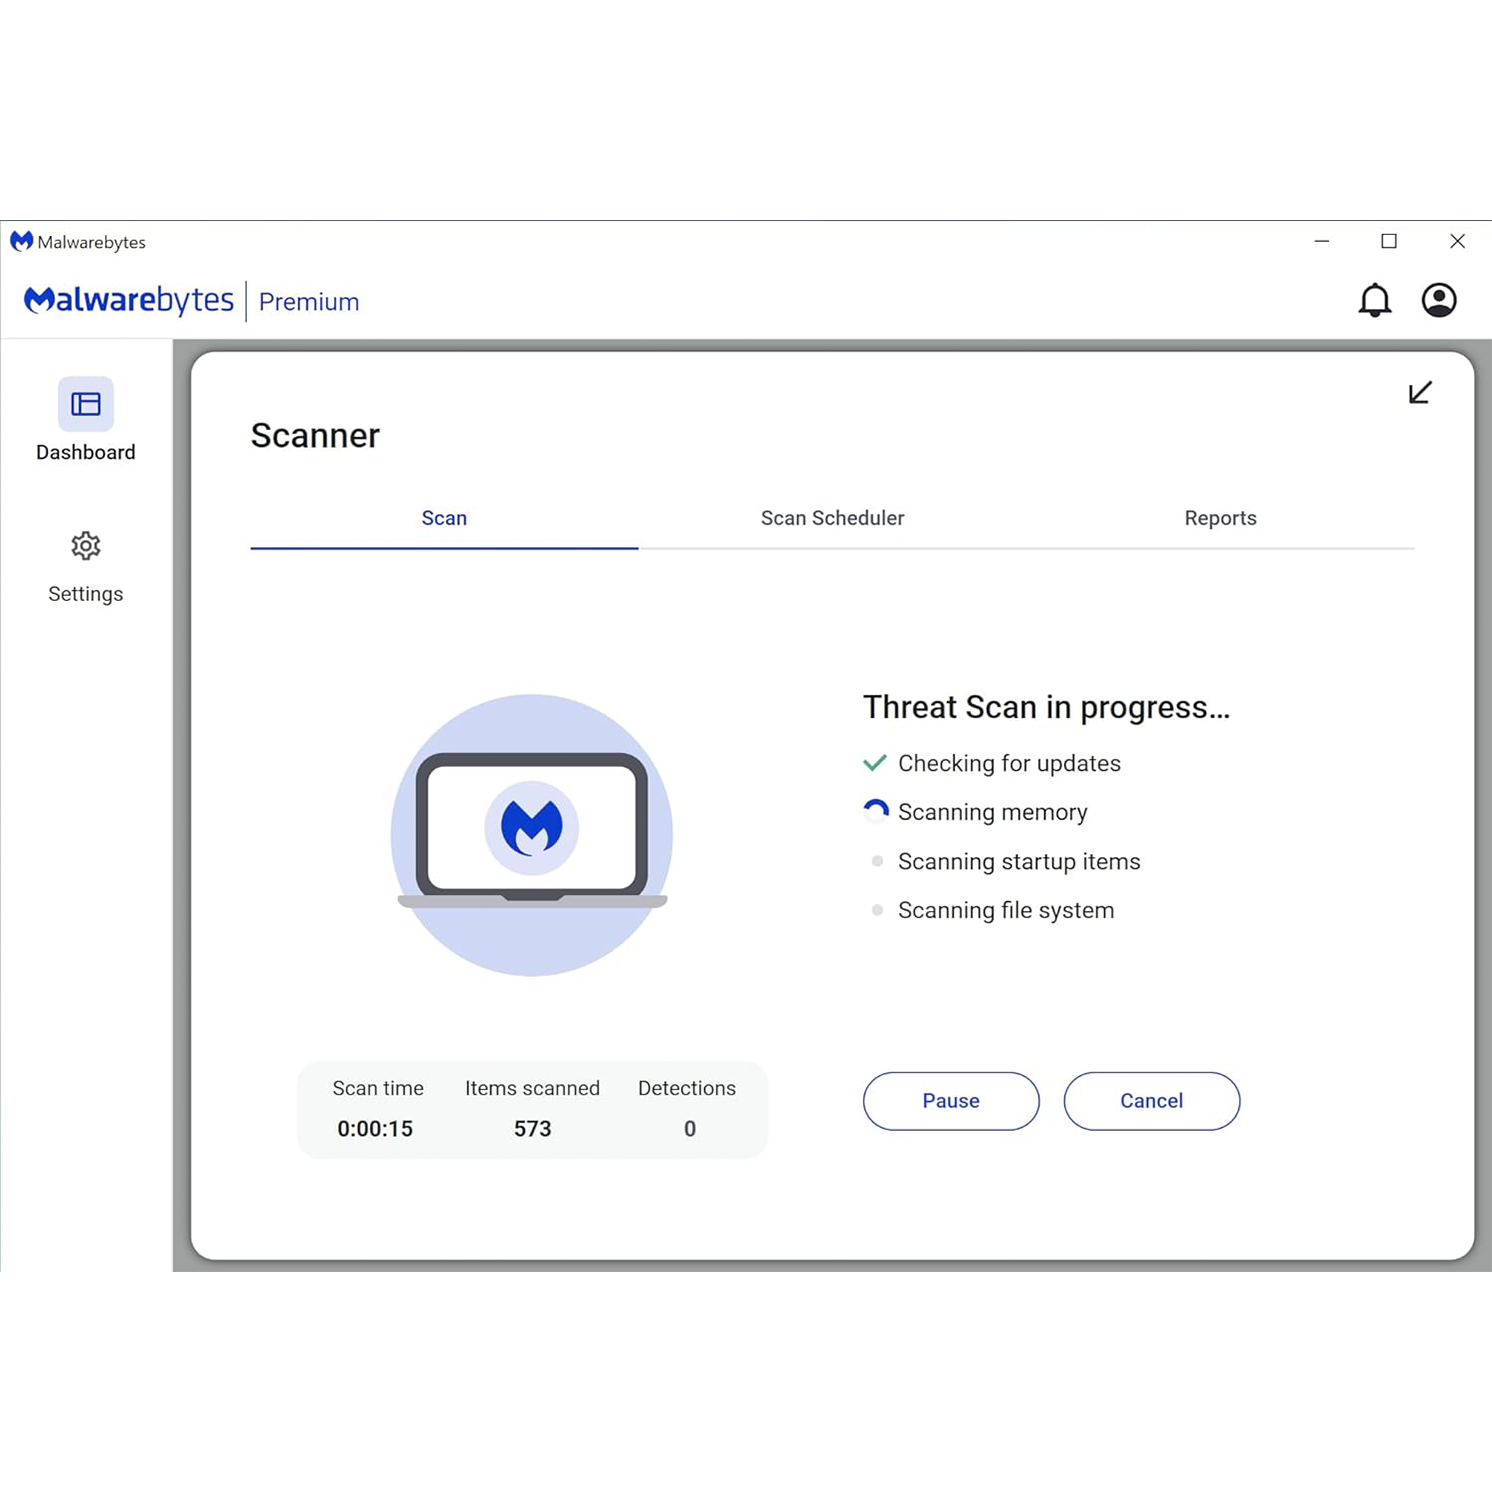Select the Dashboard sidebar icon

coord(85,405)
